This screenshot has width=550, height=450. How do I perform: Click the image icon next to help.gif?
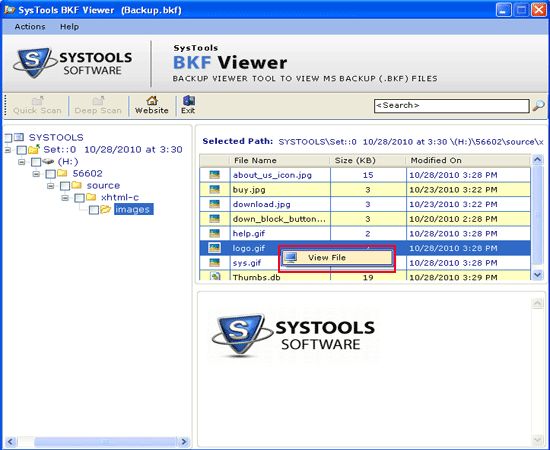click(x=214, y=233)
